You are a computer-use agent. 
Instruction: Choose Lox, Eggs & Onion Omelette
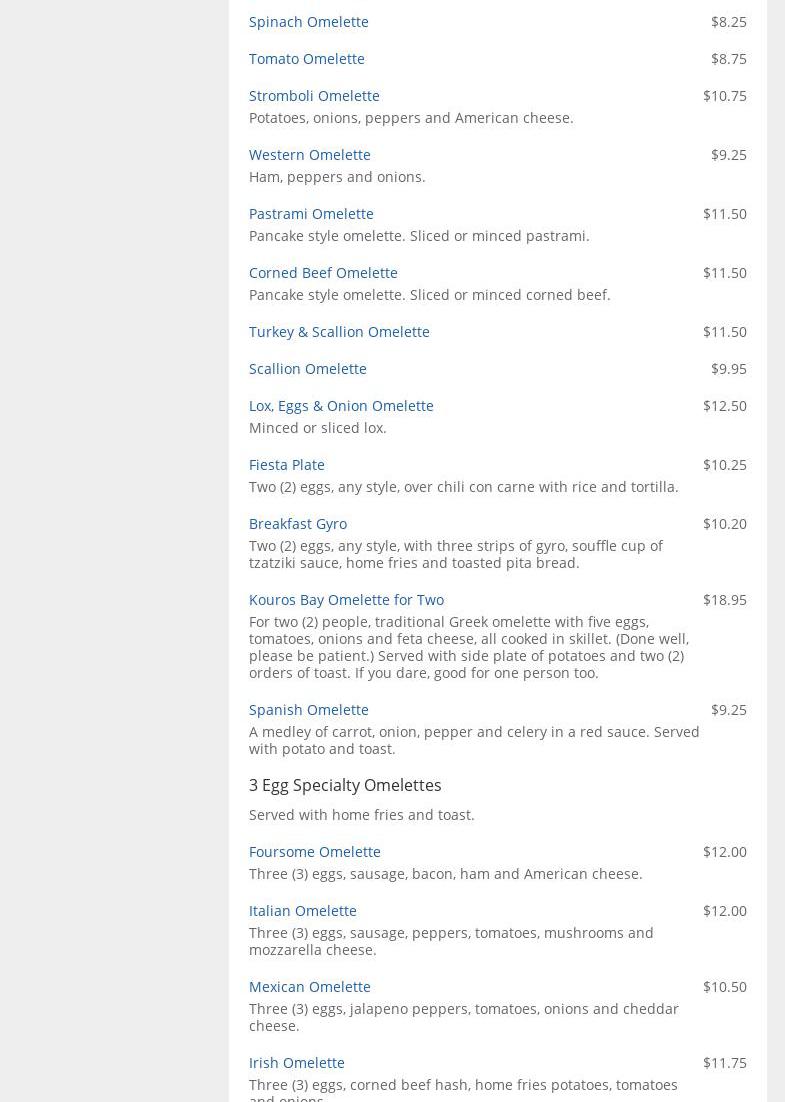(x=341, y=405)
